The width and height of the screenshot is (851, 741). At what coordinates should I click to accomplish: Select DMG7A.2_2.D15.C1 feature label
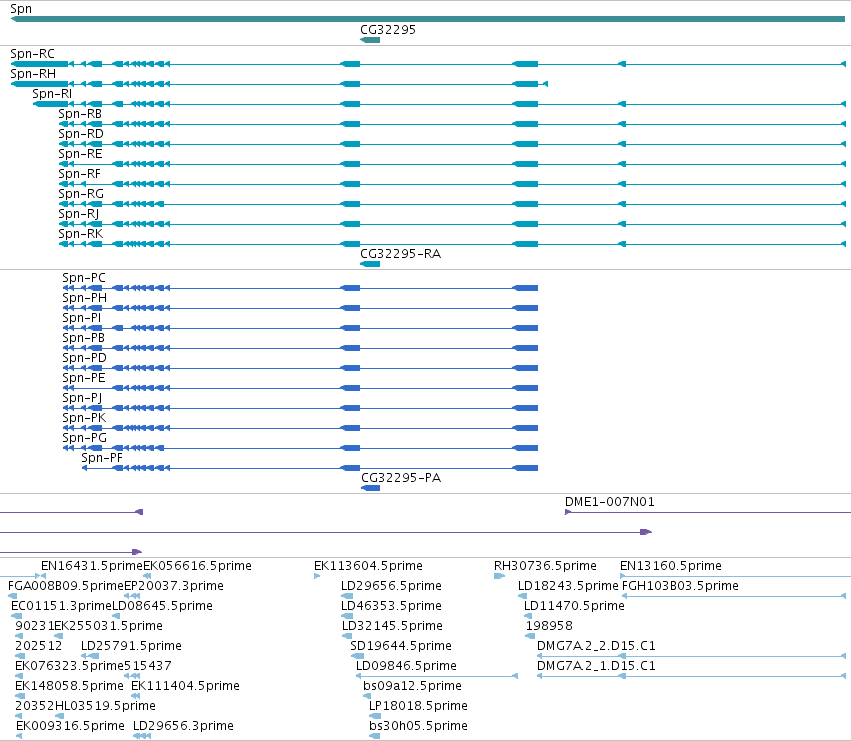(x=596, y=646)
